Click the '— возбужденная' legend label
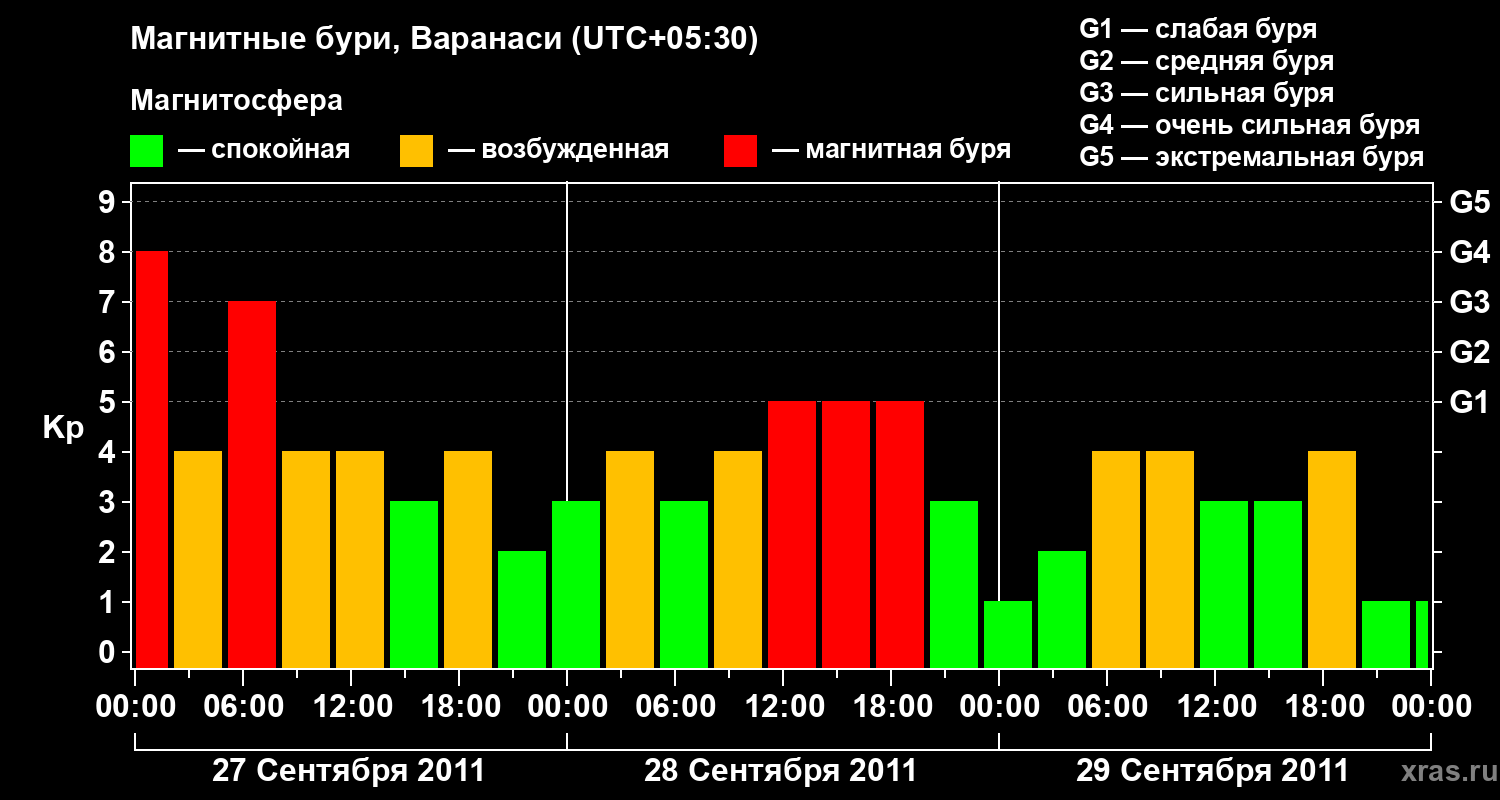Screen dimensions: 1500x800 click(558, 150)
